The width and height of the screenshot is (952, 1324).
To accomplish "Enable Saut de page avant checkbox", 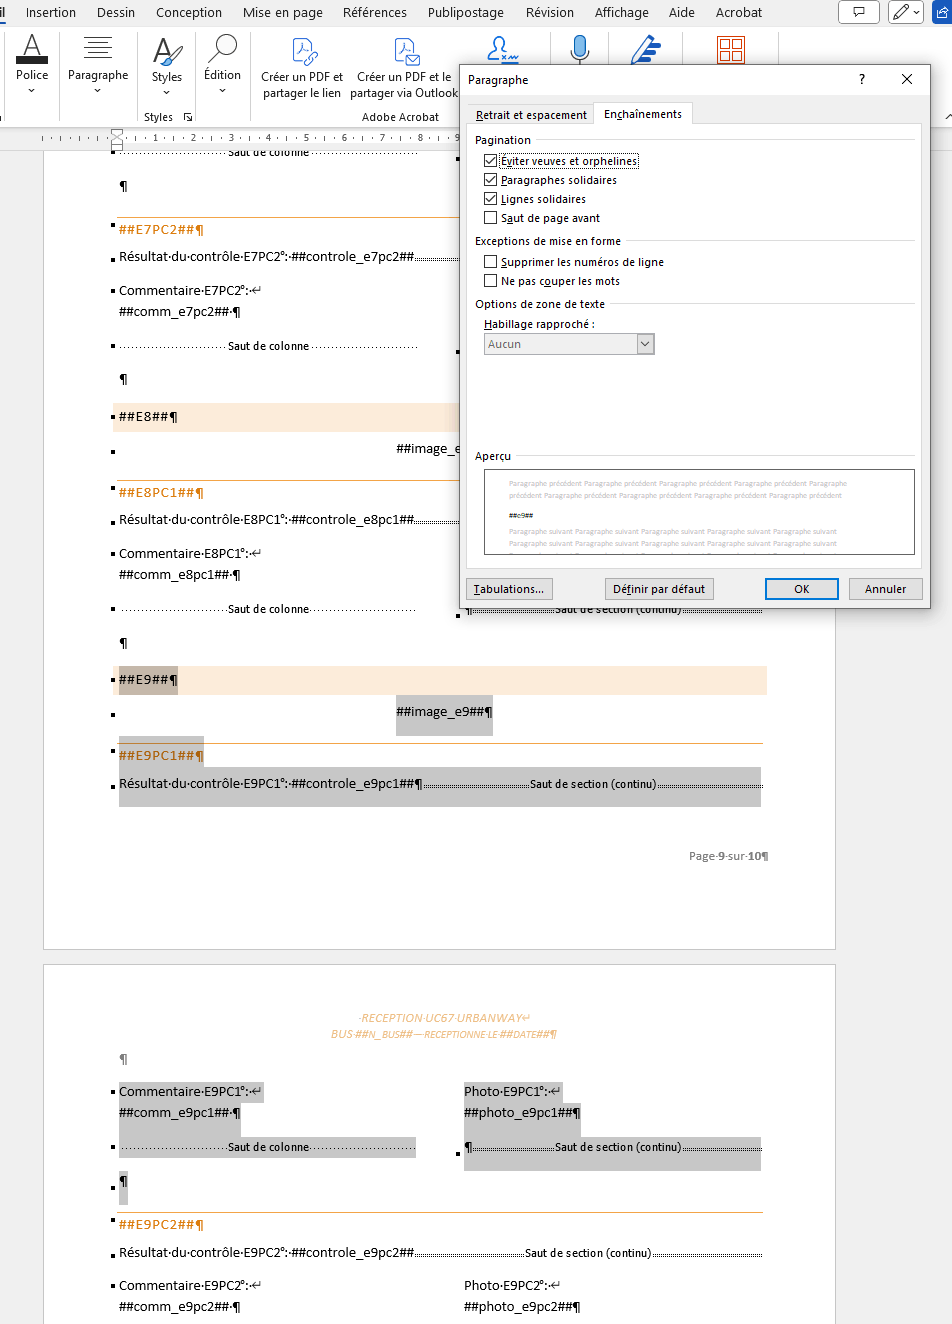I will (x=490, y=218).
